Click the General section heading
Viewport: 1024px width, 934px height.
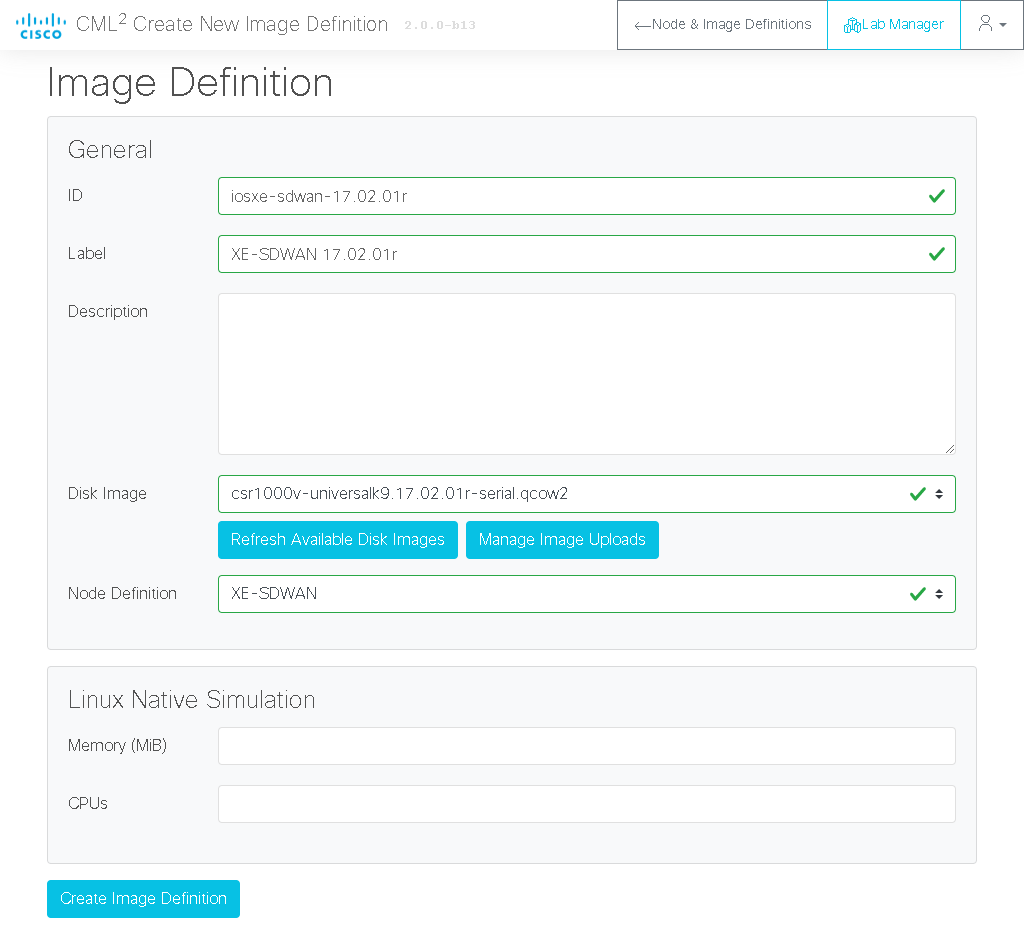coord(110,150)
